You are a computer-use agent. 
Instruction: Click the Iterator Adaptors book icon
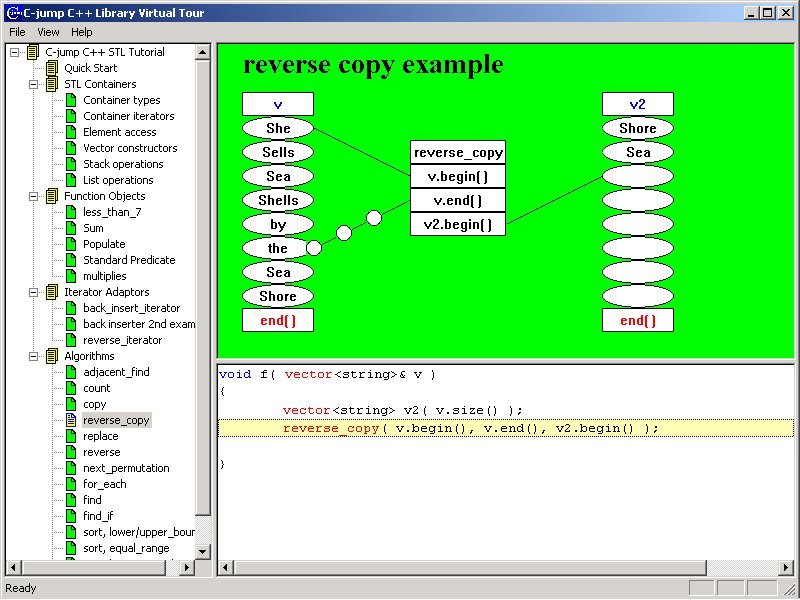click(x=52, y=292)
